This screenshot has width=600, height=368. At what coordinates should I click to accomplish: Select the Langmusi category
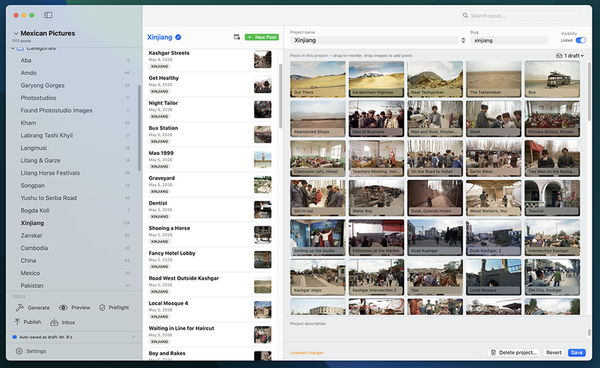[x=75, y=148]
